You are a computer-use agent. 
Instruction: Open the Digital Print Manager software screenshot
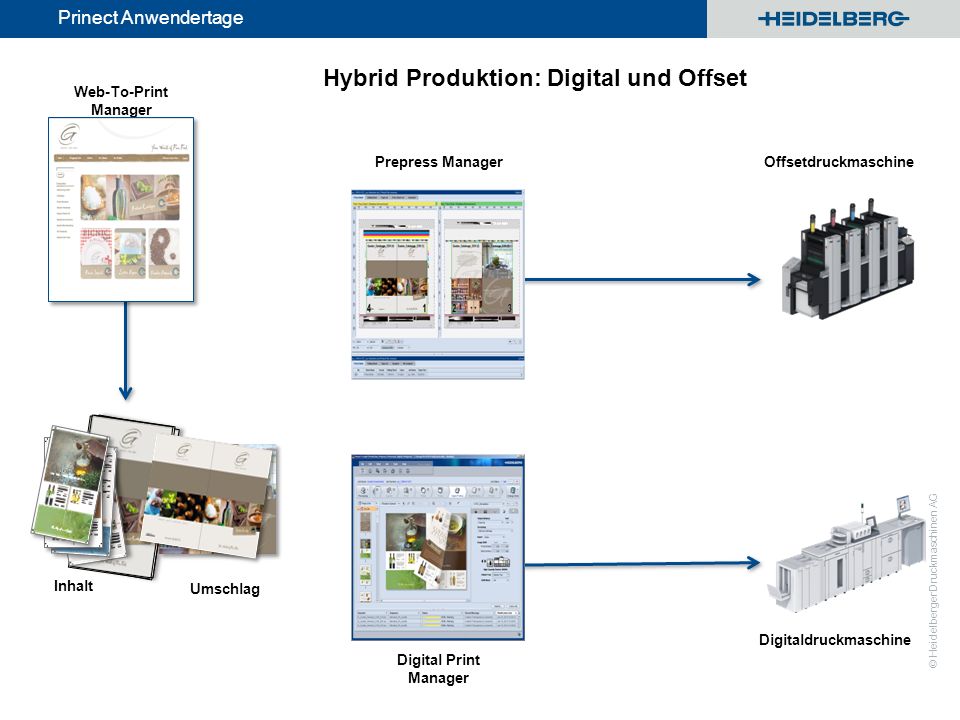point(438,547)
